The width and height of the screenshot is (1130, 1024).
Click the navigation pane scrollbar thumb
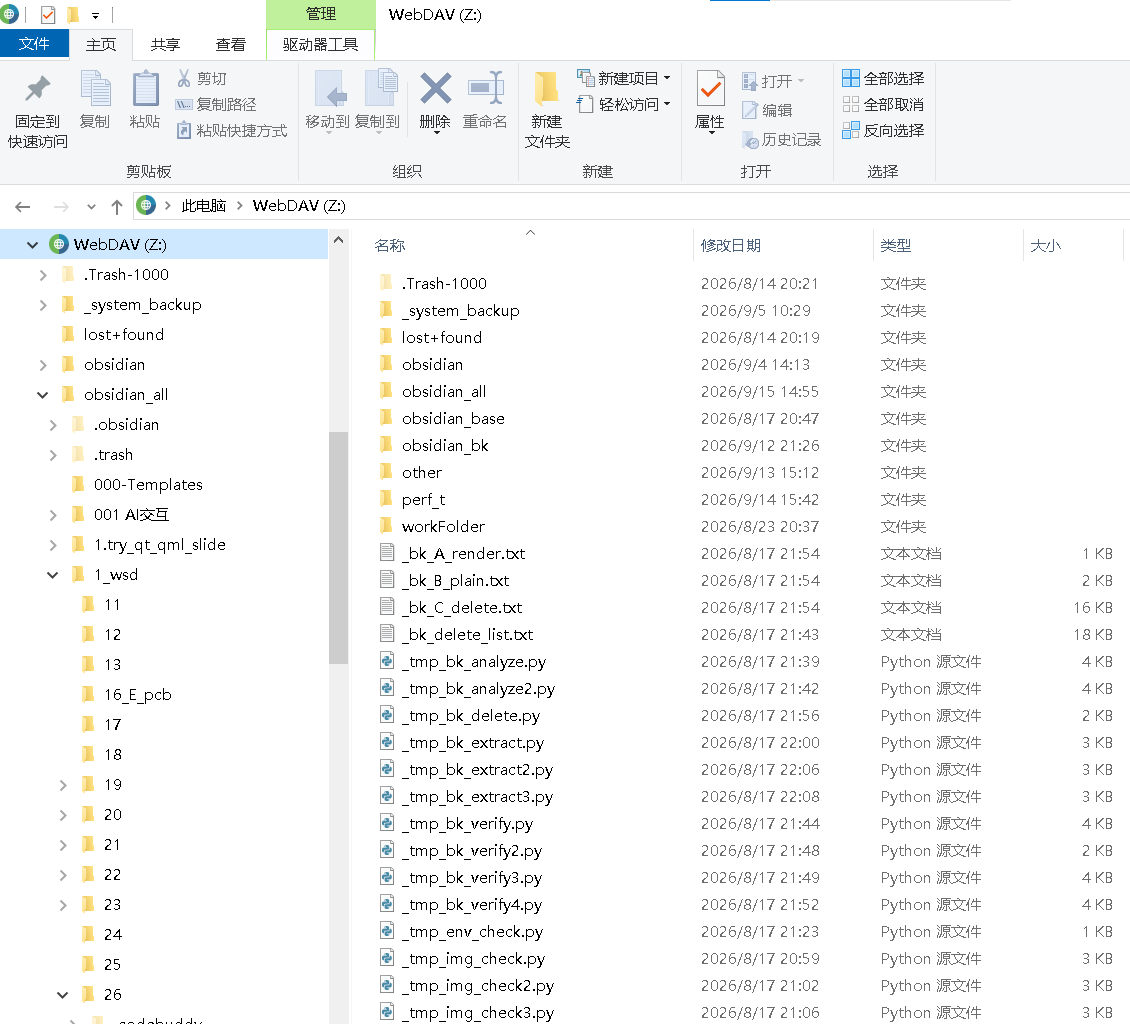338,548
